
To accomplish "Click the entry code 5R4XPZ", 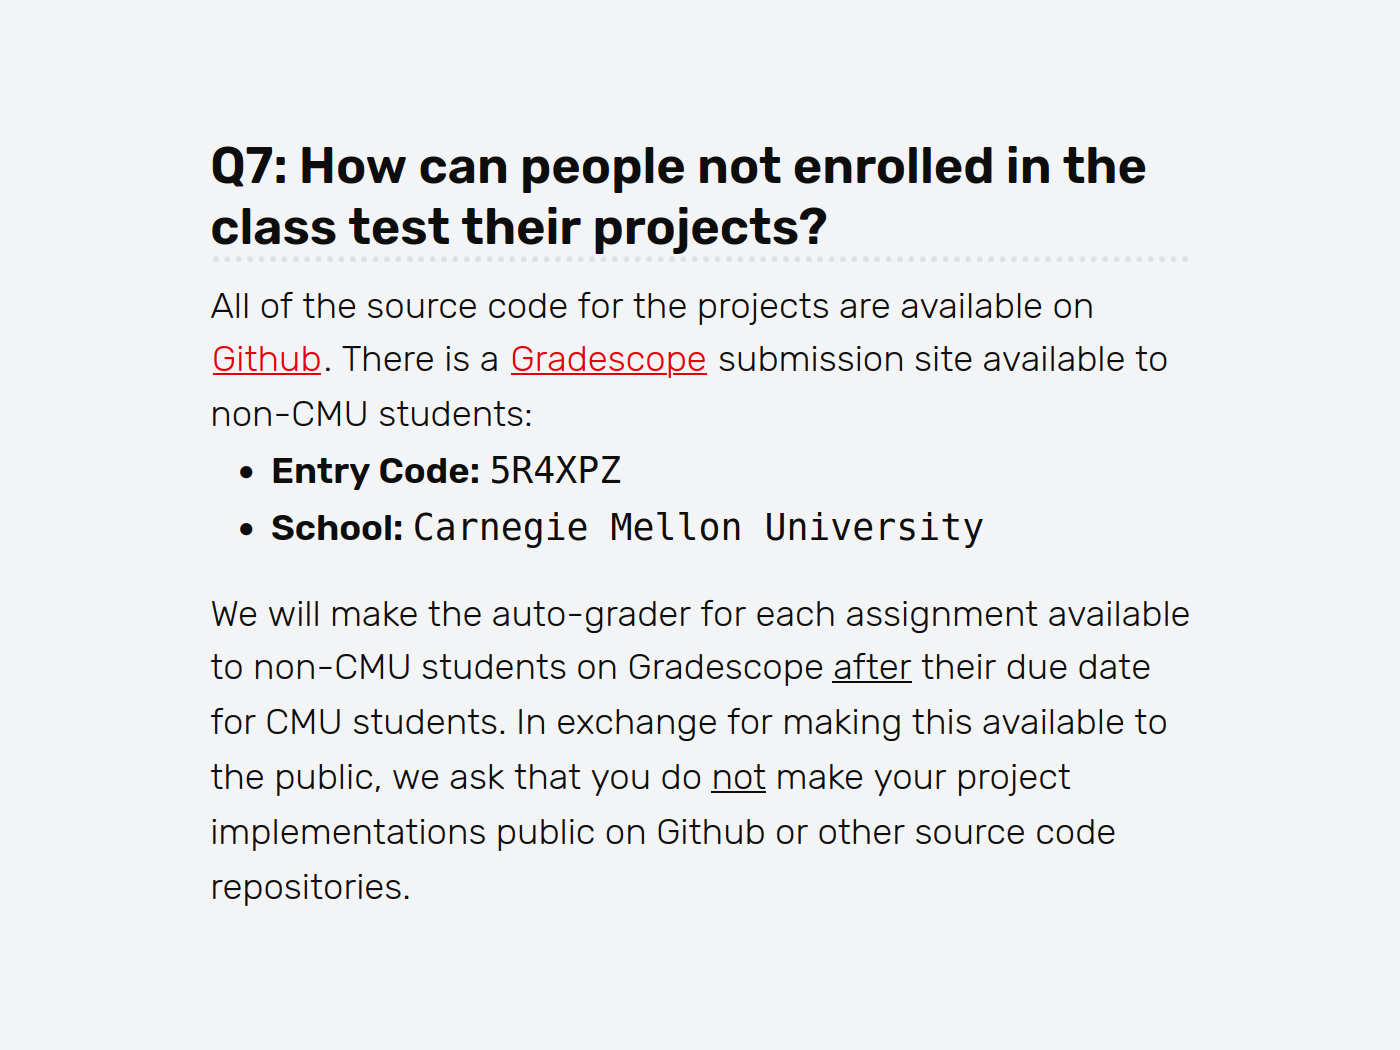I will pyautogui.click(x=555, y=470).
